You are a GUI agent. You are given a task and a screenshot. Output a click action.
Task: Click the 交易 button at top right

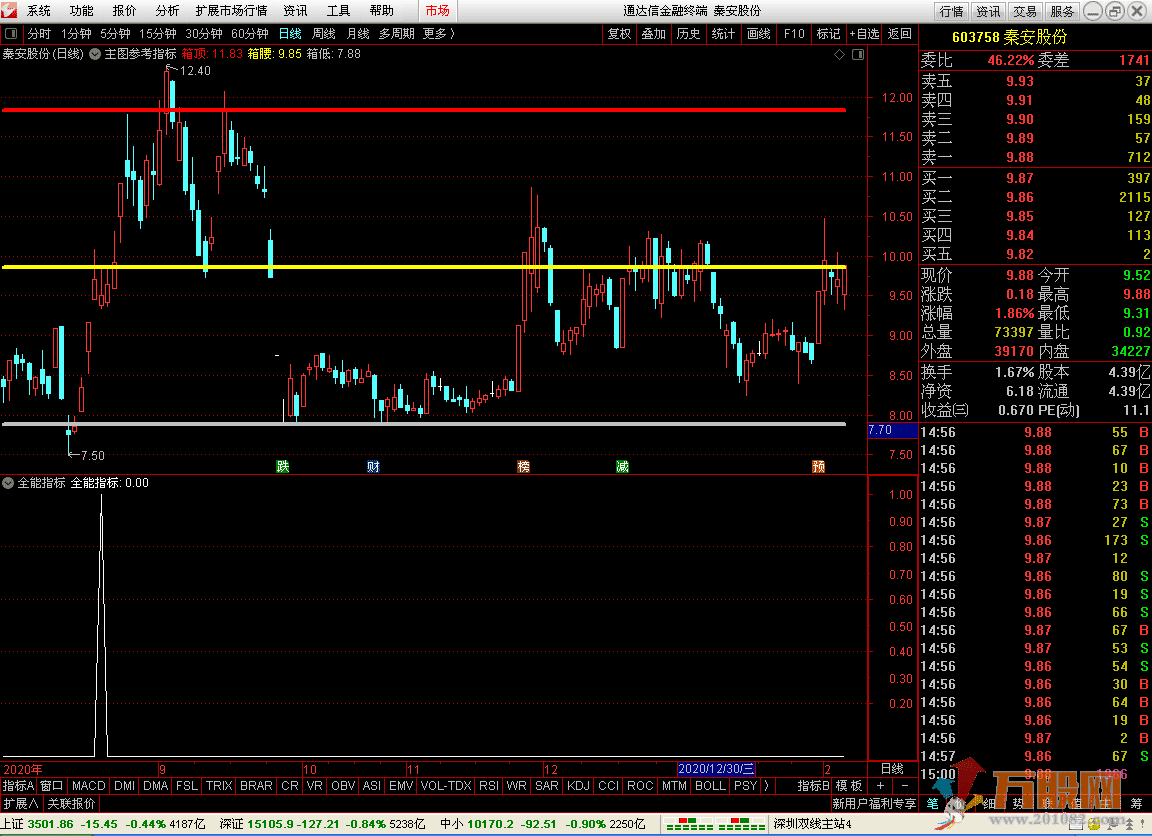[1025, 11]
